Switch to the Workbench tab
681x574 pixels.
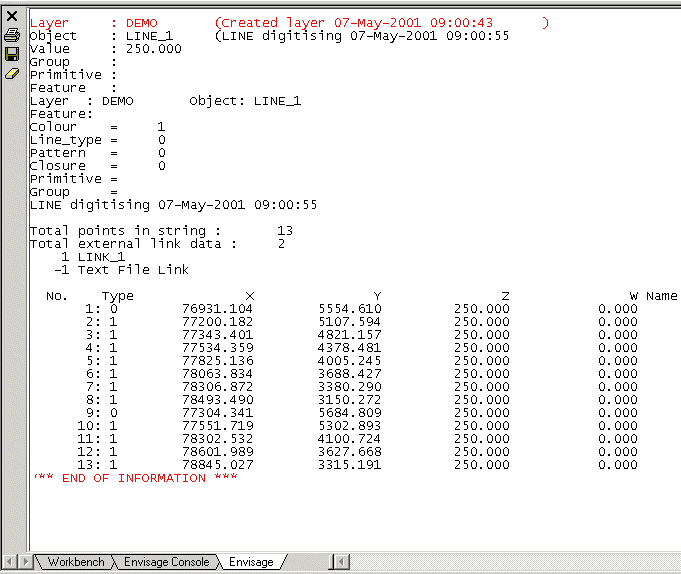point(76,562)
